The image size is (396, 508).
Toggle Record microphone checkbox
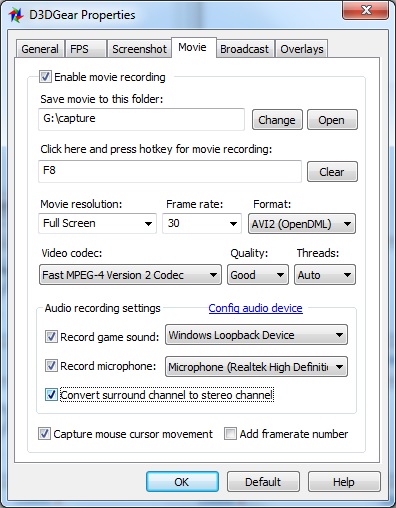[x=51, y=366]
